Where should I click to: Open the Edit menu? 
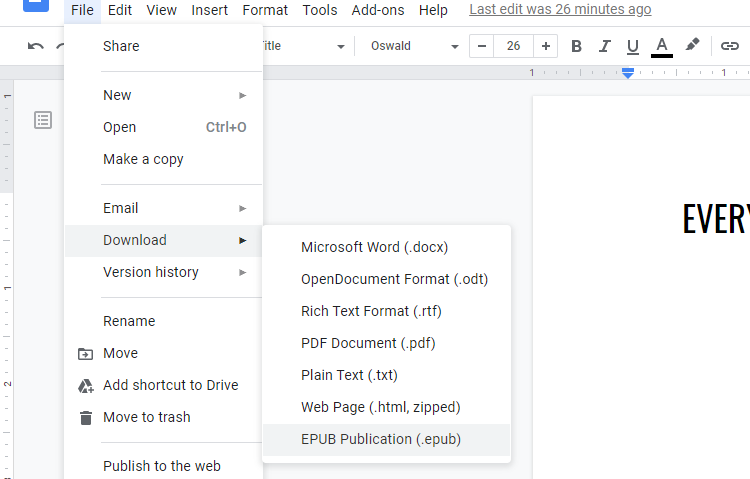pos(120,10)
